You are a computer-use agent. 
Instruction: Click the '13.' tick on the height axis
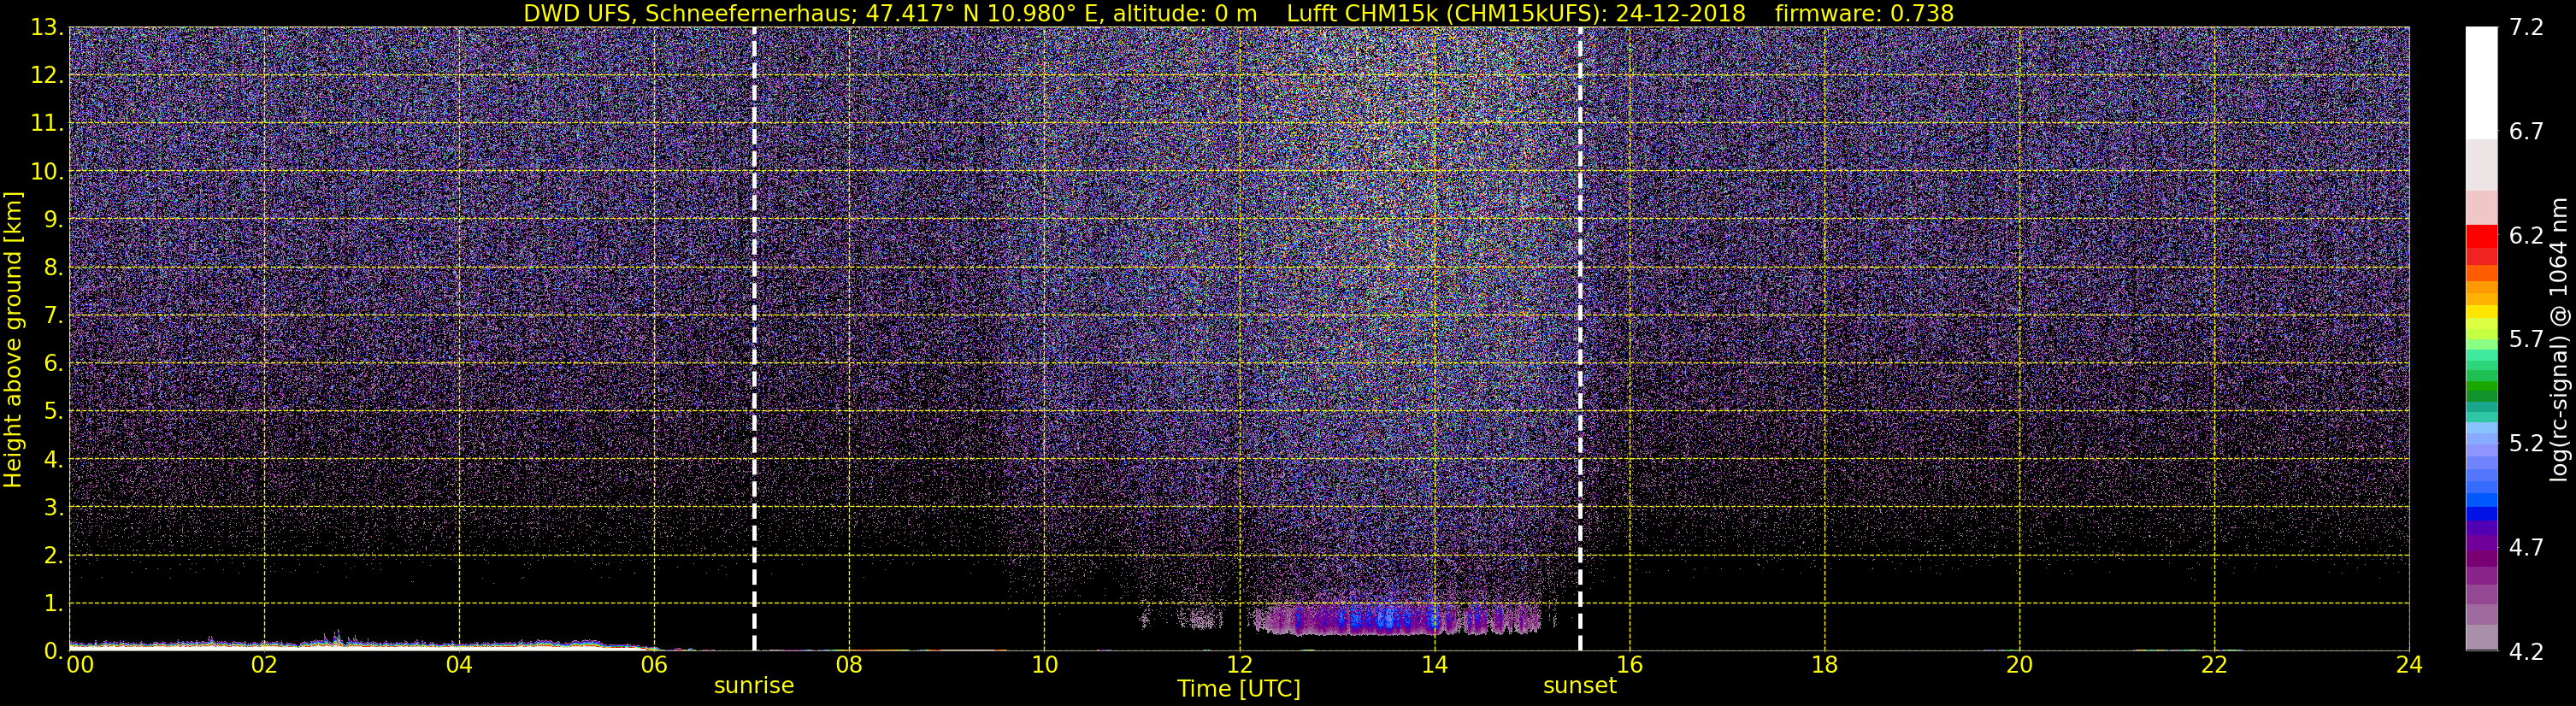click(x=47, y=27)
